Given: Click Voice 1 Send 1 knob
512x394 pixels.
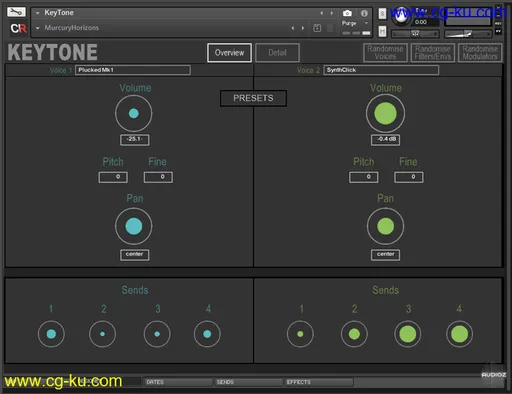Looking at the screenshot, I should click(51, 334).
